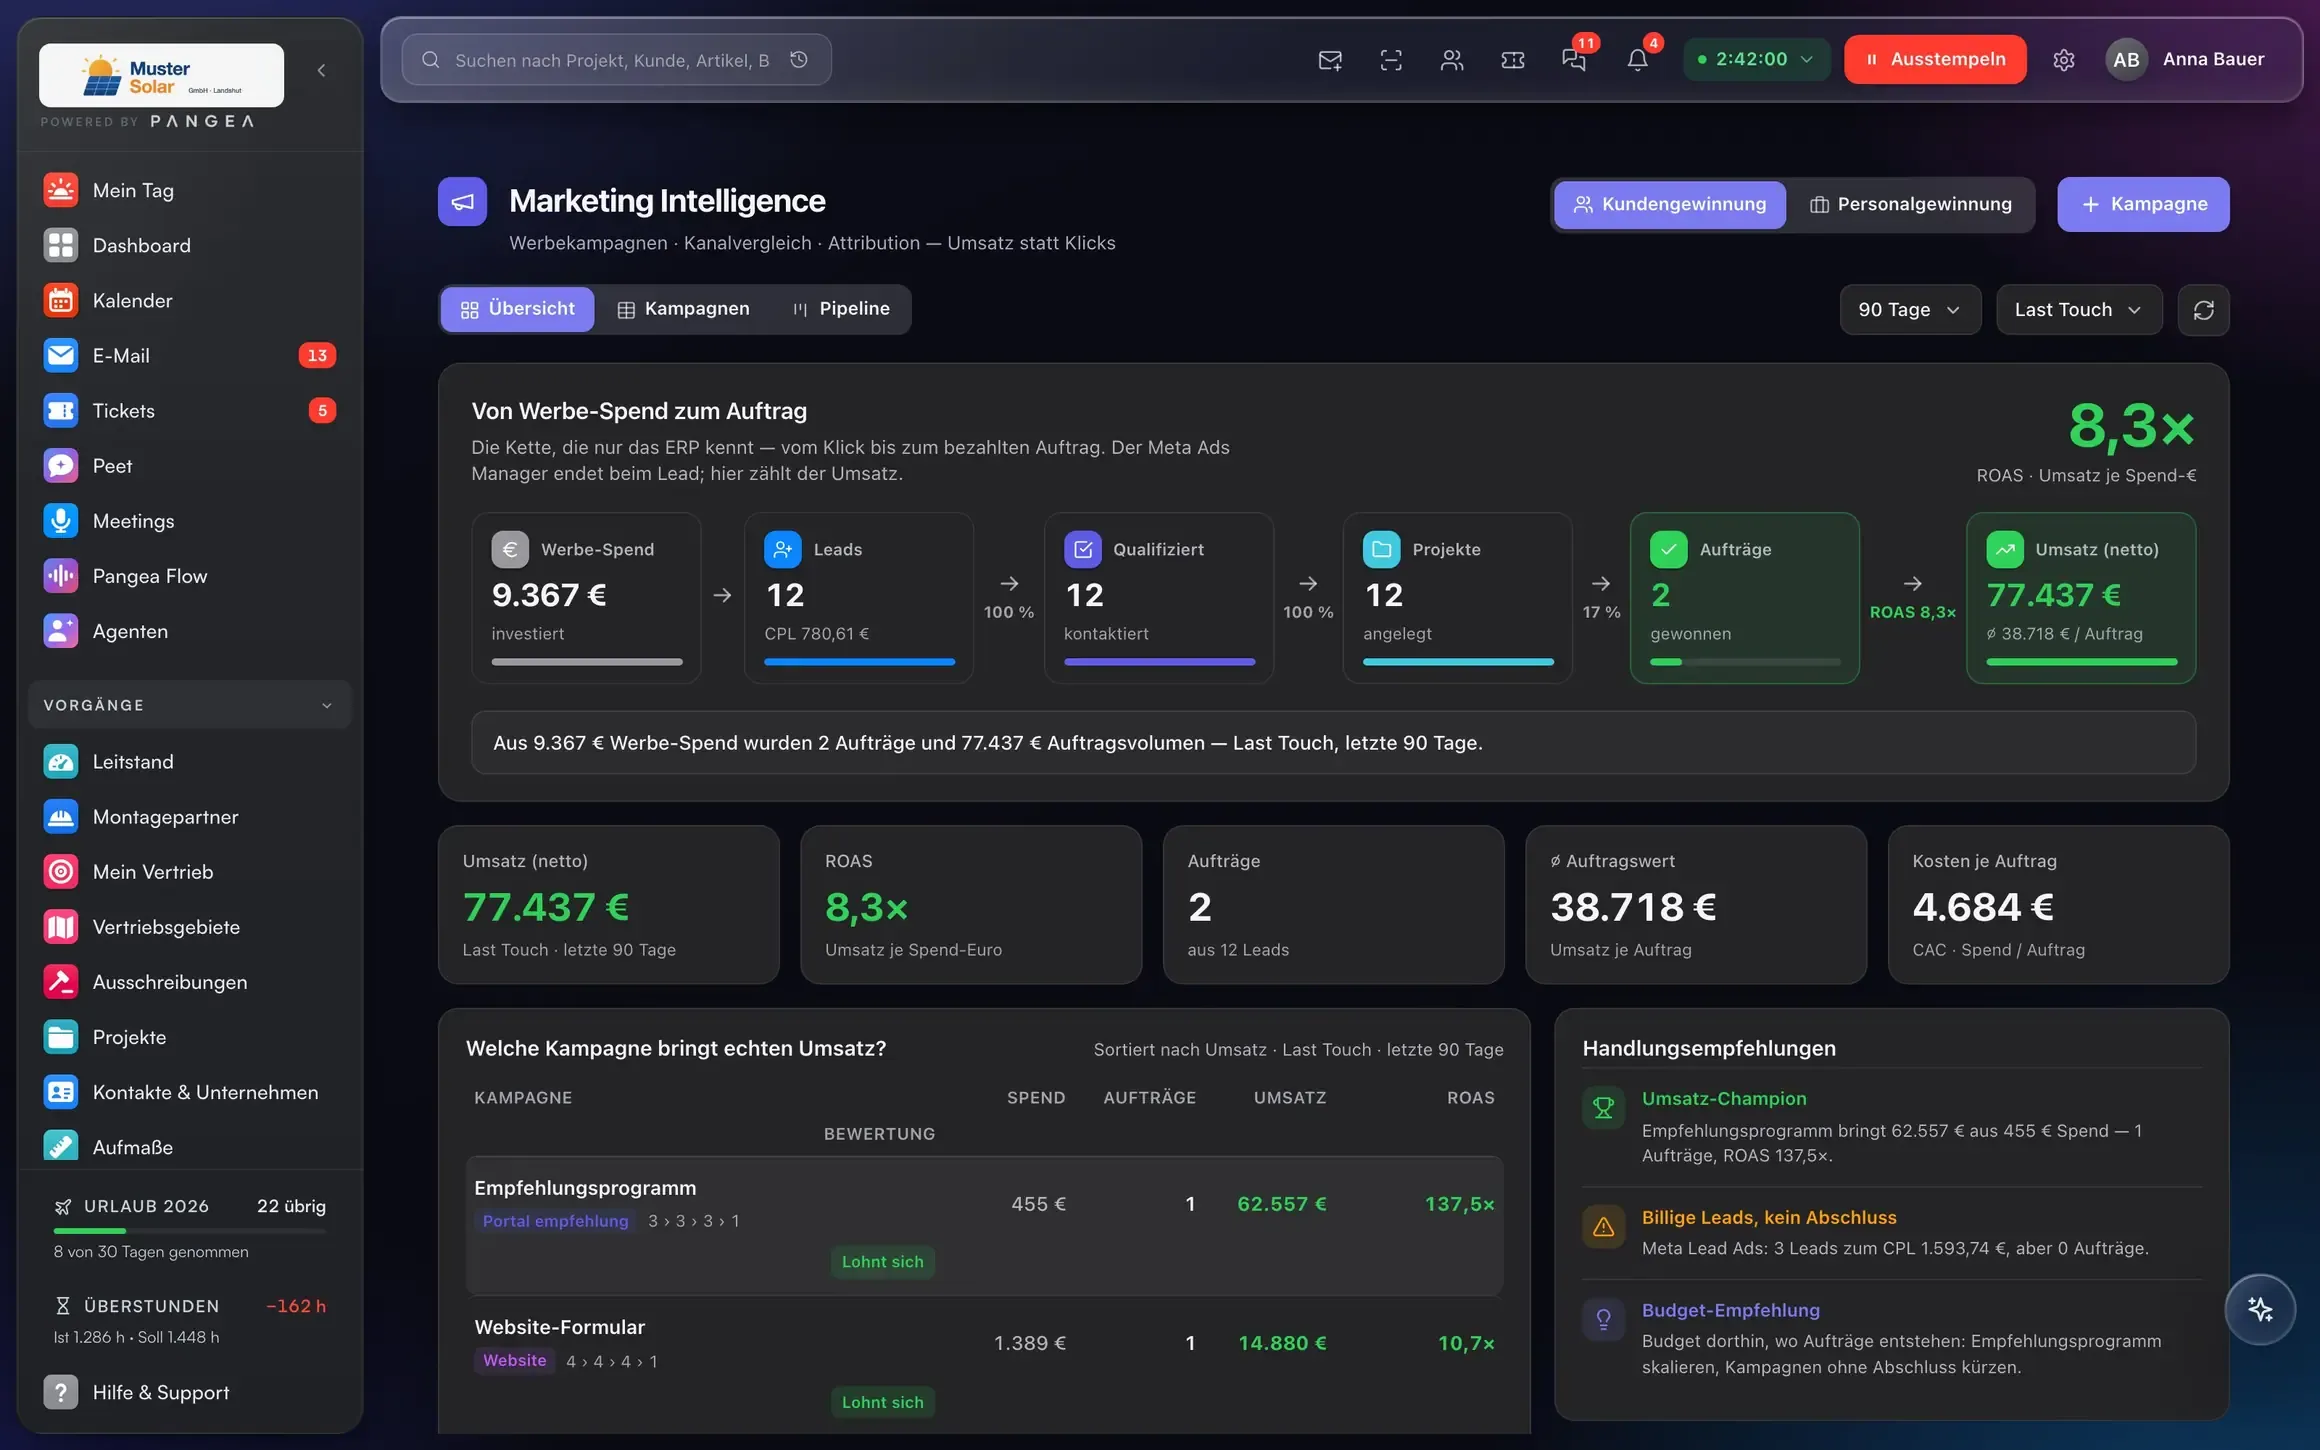Focus the project search field
This screenshot has height=1450, width=2320.
pos(616,60)
